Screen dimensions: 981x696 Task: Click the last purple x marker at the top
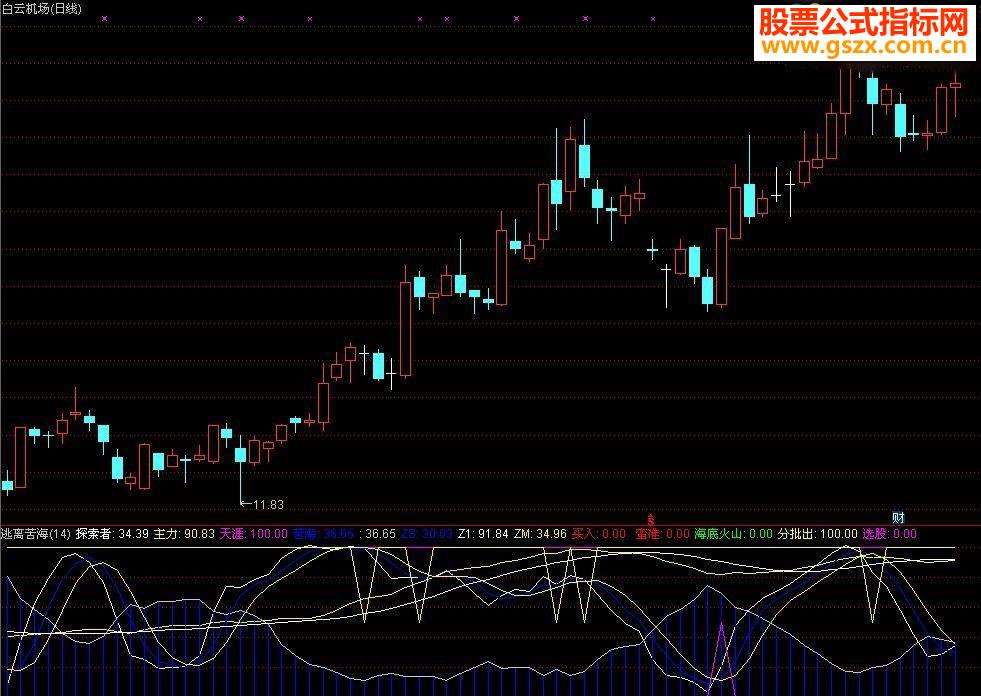653,19
